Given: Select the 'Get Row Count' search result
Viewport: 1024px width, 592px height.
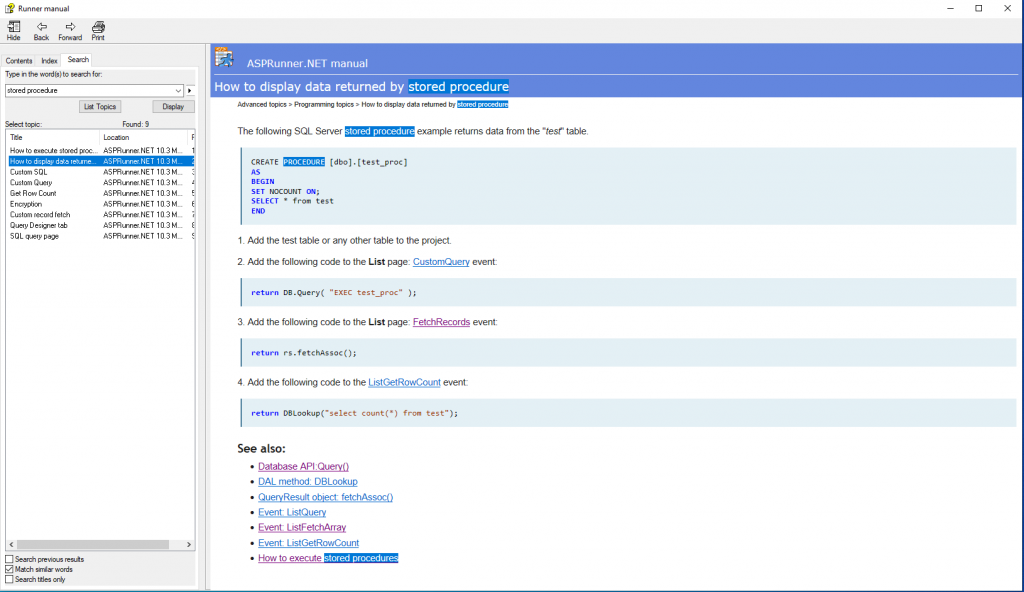Looking at the screenshot, I should 101,193.
